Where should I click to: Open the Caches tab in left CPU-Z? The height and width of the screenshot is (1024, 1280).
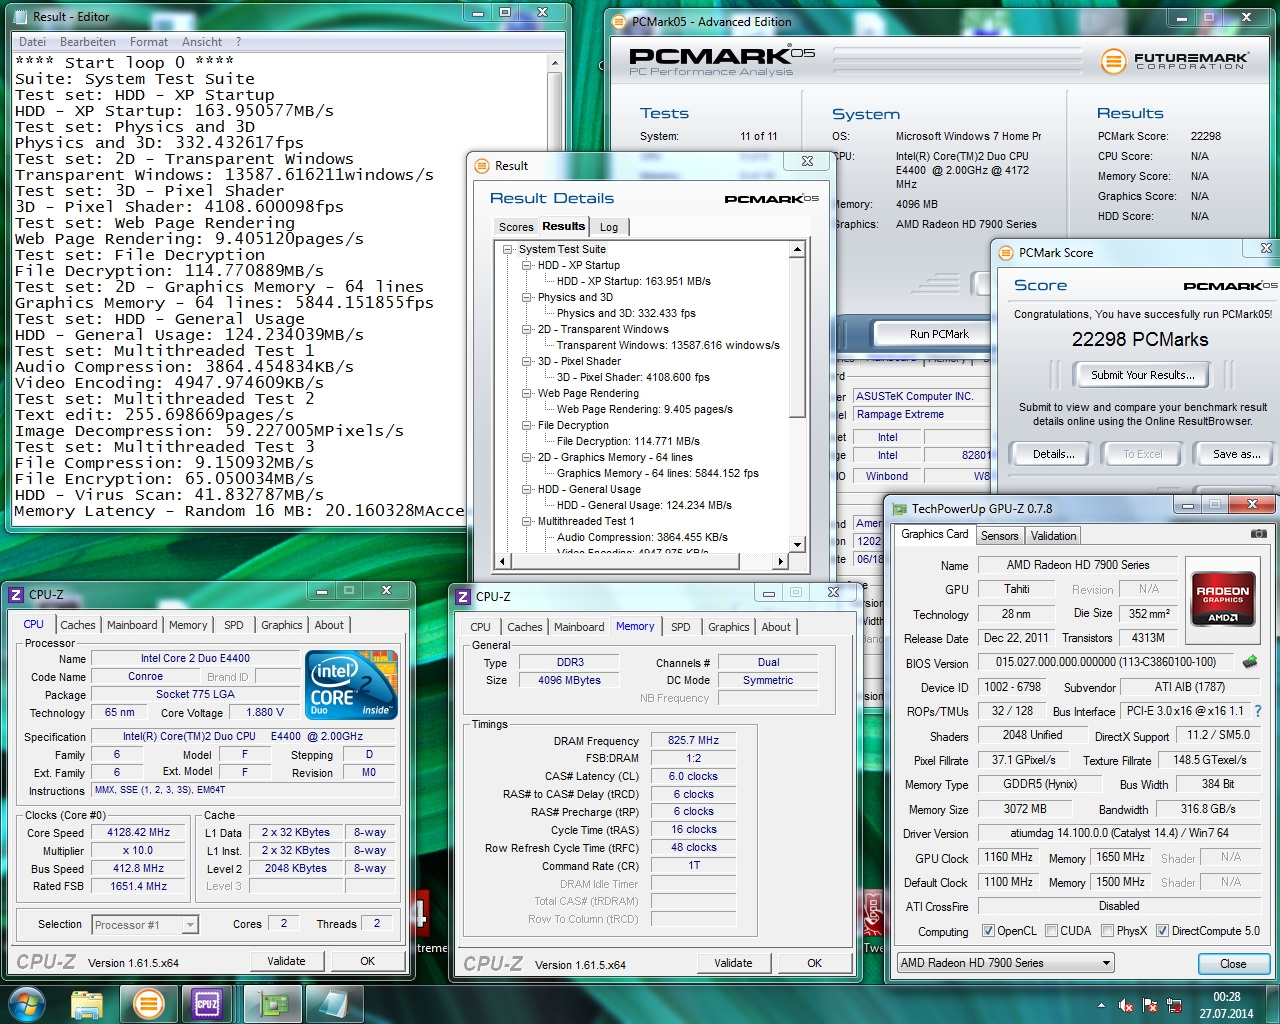78,625
